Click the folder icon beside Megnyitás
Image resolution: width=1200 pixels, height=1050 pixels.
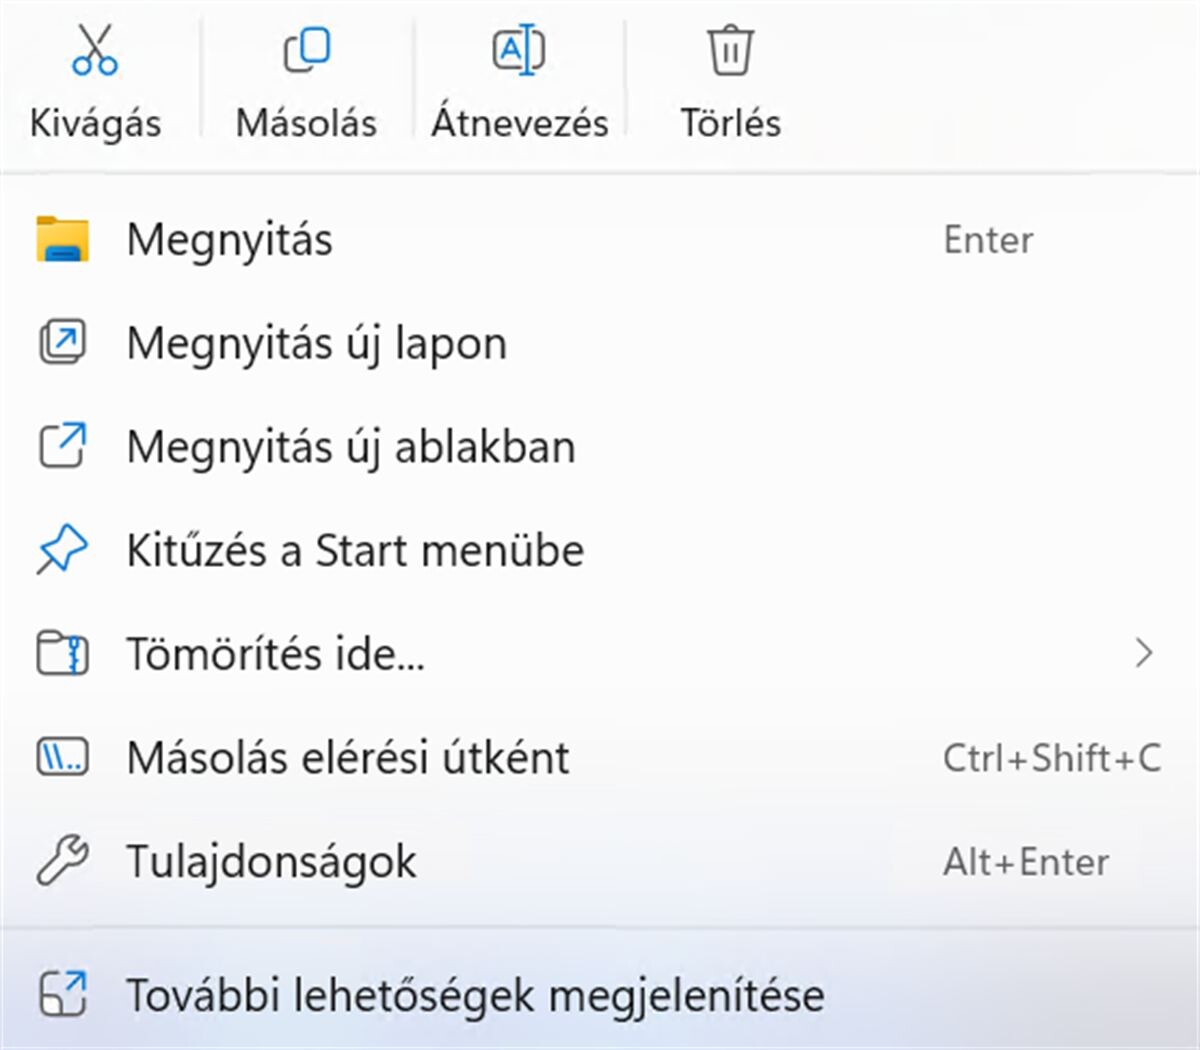point(62,240)
